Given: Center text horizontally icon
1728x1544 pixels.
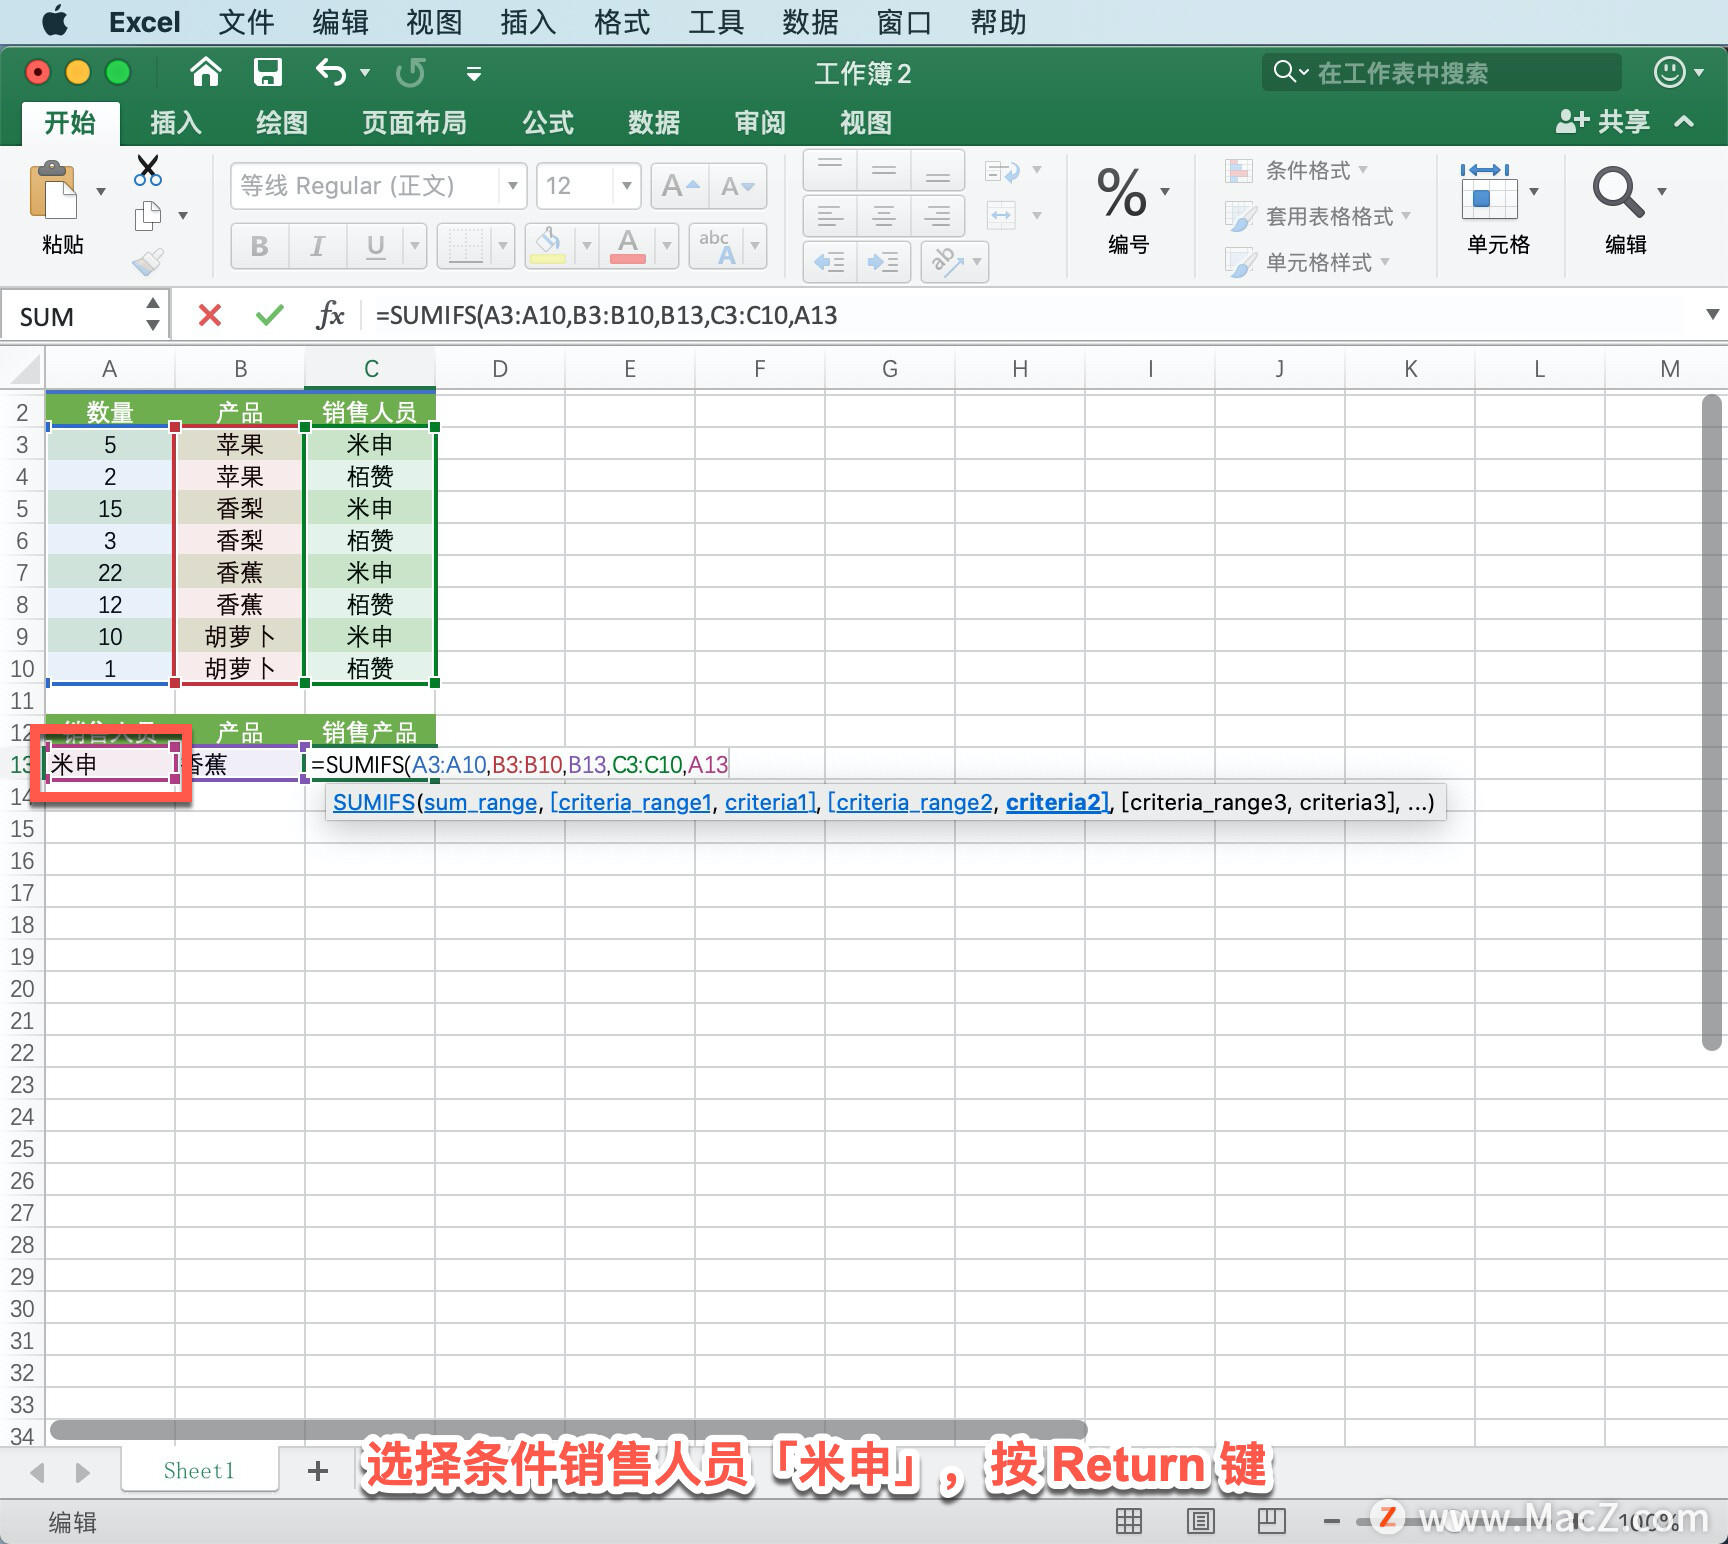Looking at the screenshot, I should pyautogui.click(x=884, y=216).
